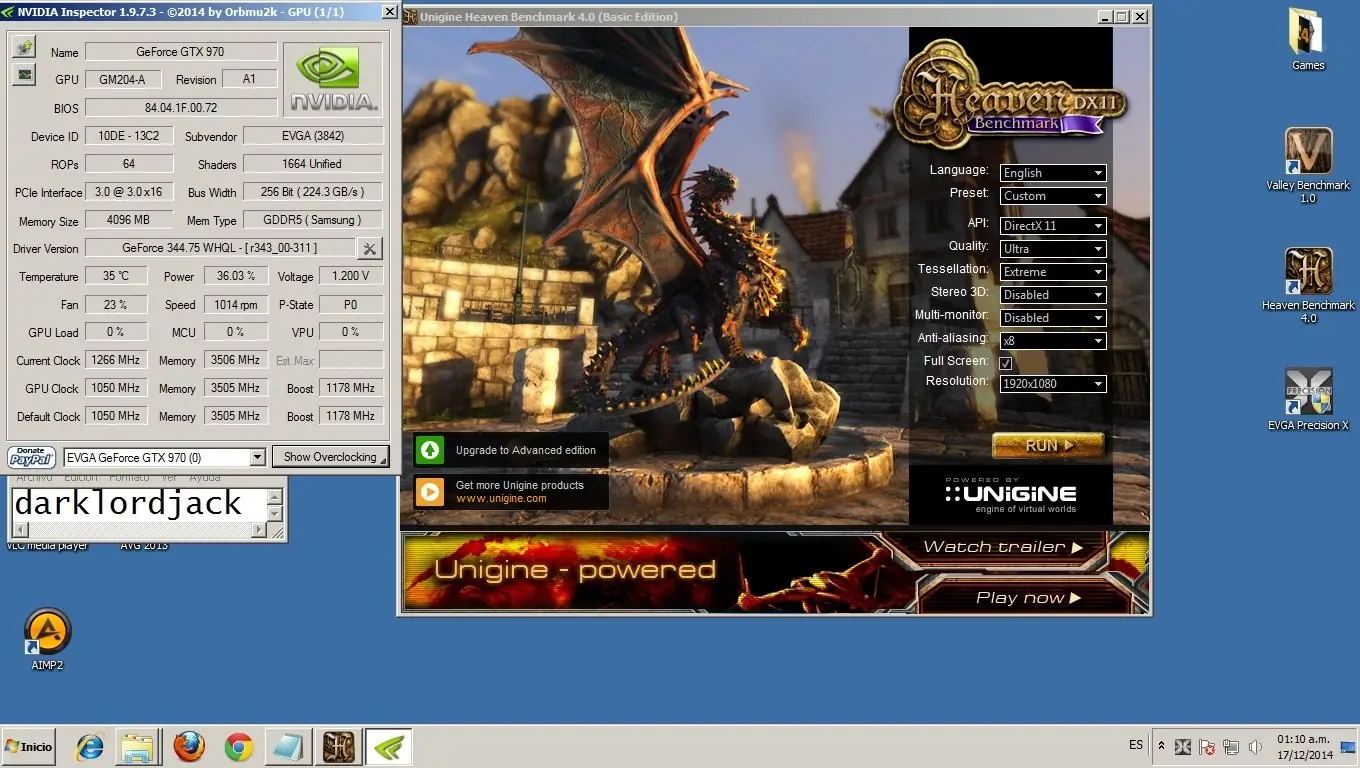Open the Quality dropdown set to Ultra
Image resolution: width=1360 pixels, height=768 pixels.
pyautogui.click(x=1053, y=249)
